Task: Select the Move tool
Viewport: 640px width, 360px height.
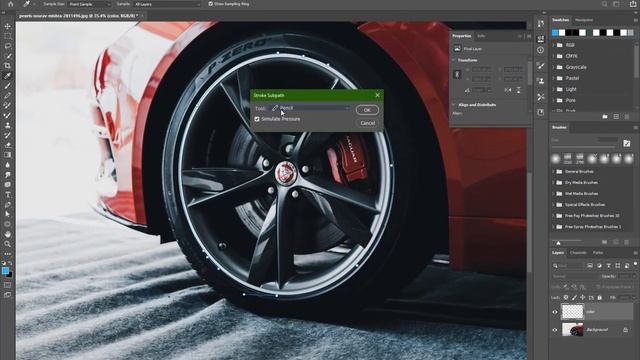Action: pos(7,27)
